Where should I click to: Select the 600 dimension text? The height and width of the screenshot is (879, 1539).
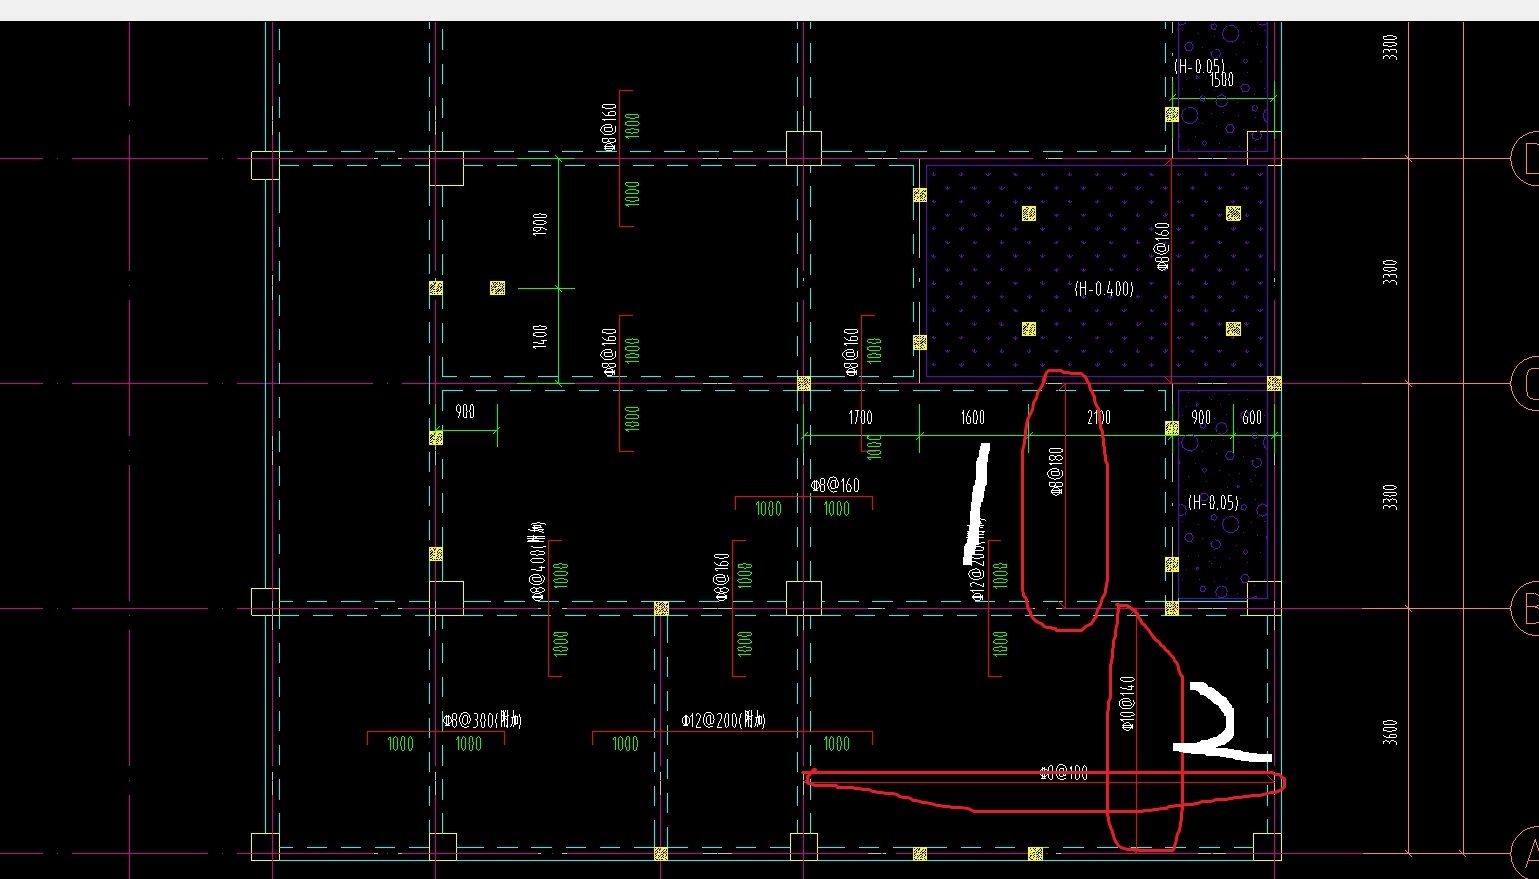point(1251,418)
